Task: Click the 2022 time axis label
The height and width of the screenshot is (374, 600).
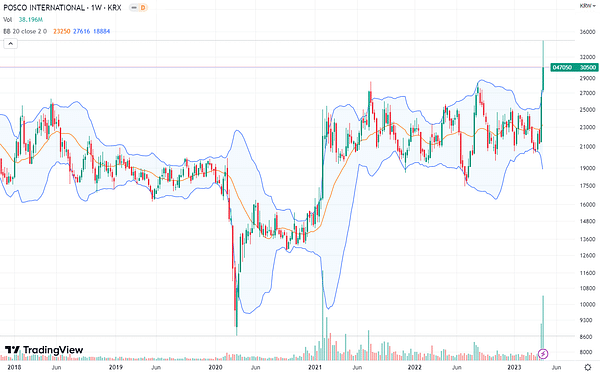Action: point(415,367)
